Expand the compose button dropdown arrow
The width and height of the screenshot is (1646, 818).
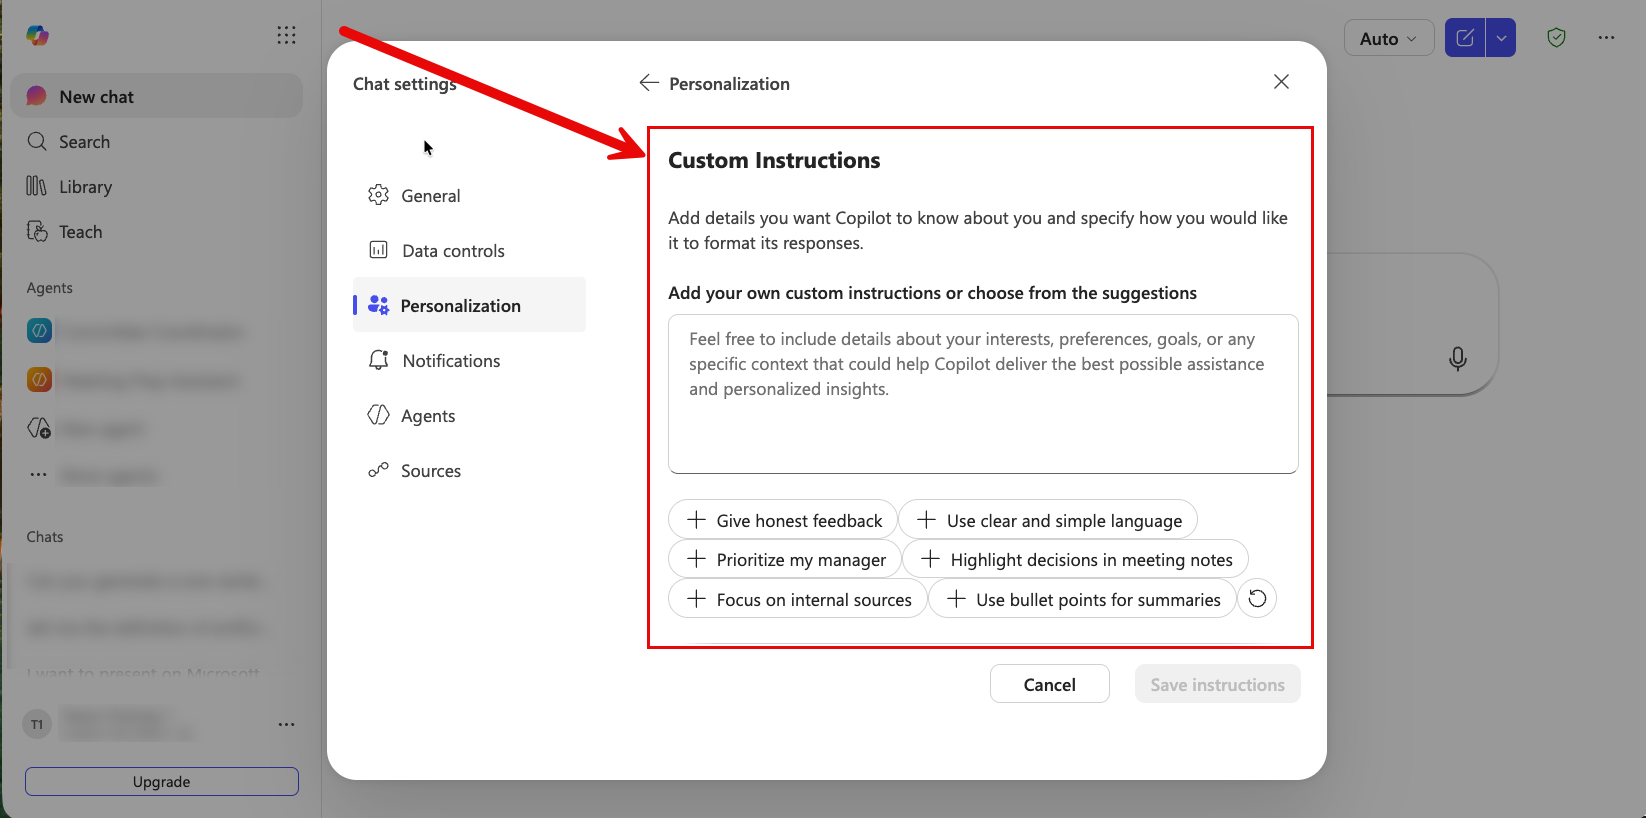[1501, 38]
